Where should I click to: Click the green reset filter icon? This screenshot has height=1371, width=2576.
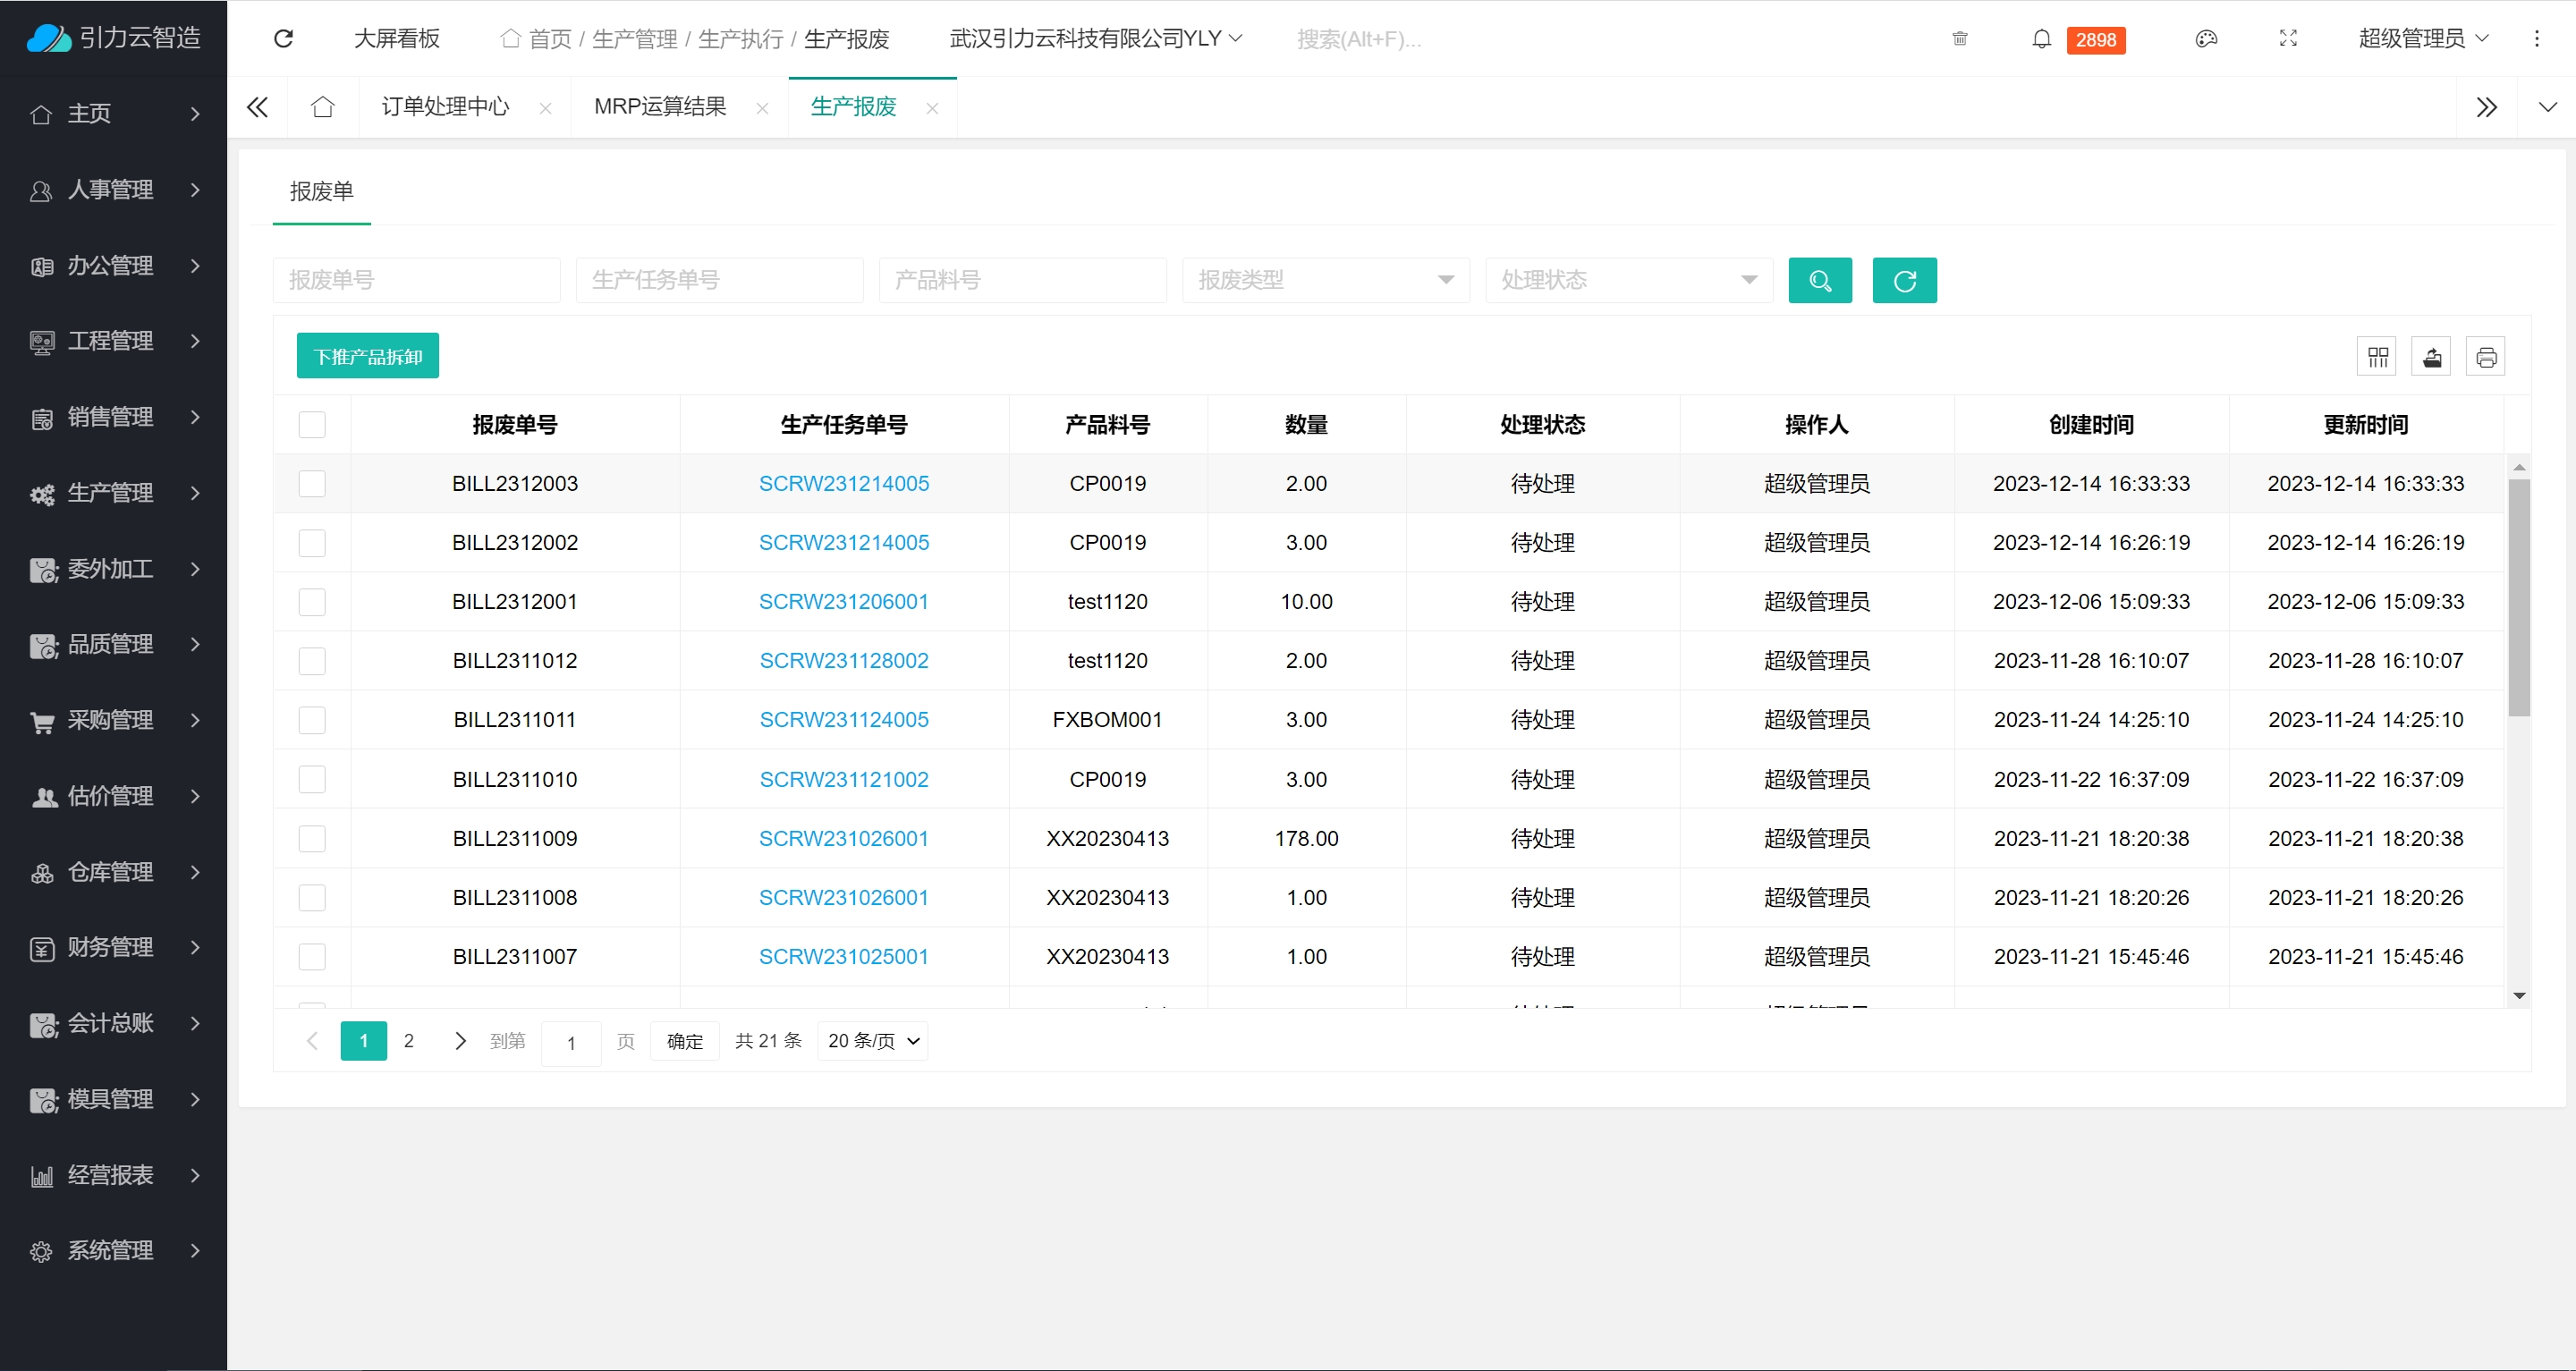[1903, 281]
